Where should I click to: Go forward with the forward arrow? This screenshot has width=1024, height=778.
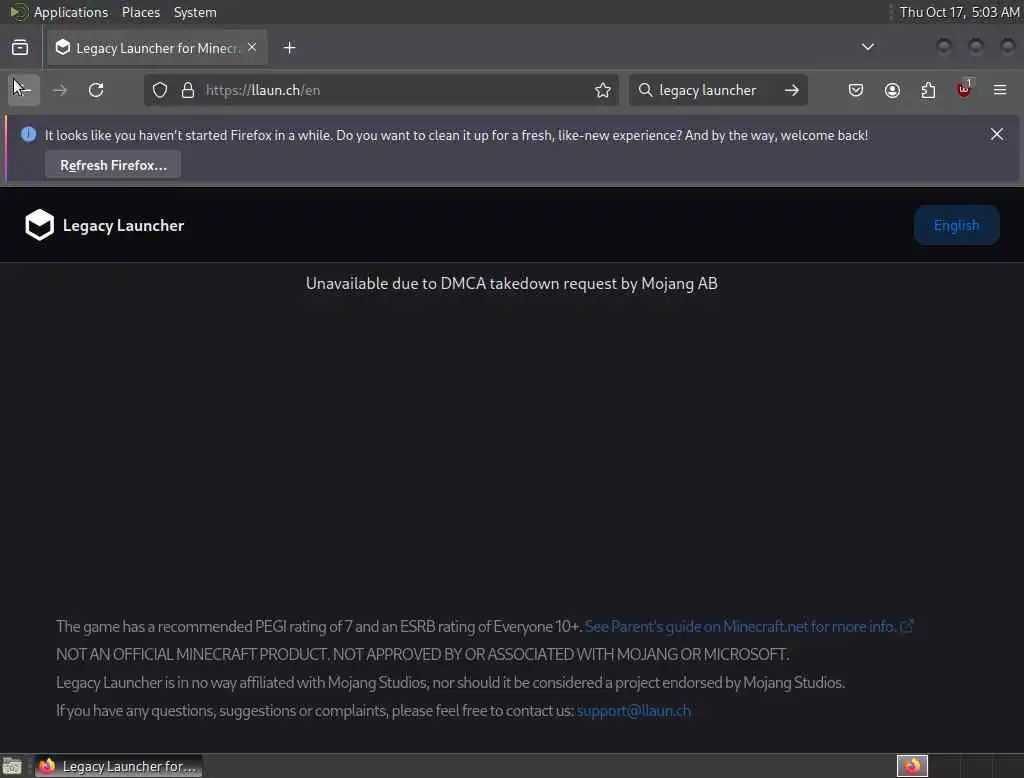59,90
